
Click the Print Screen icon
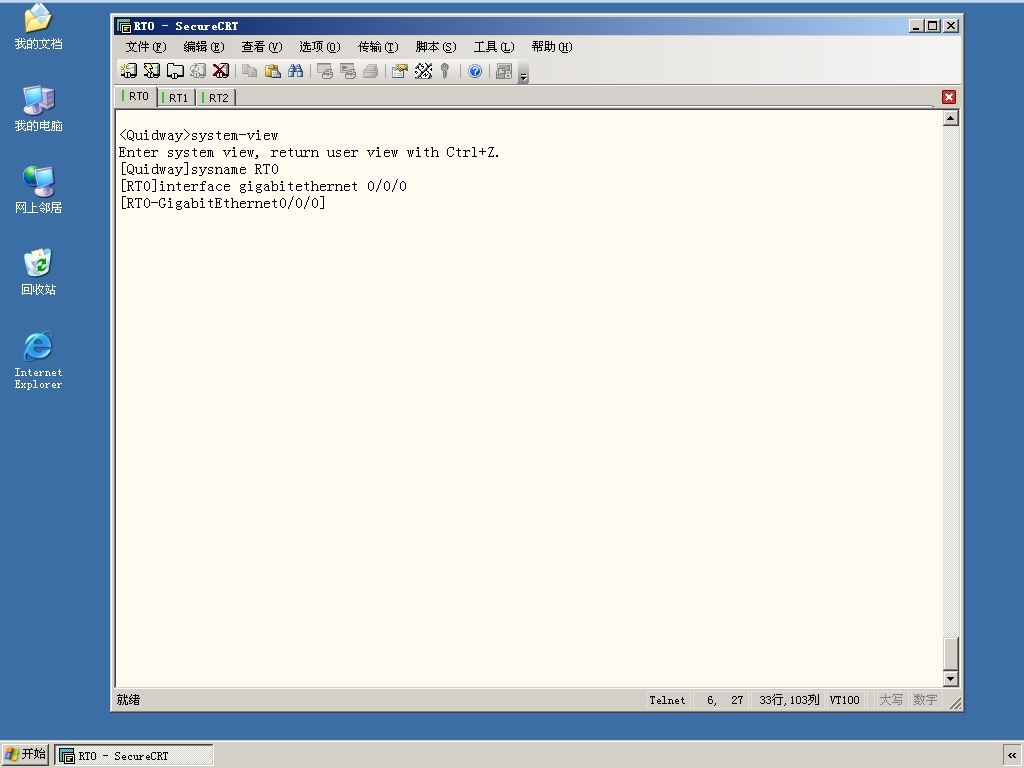pos(325,71)
